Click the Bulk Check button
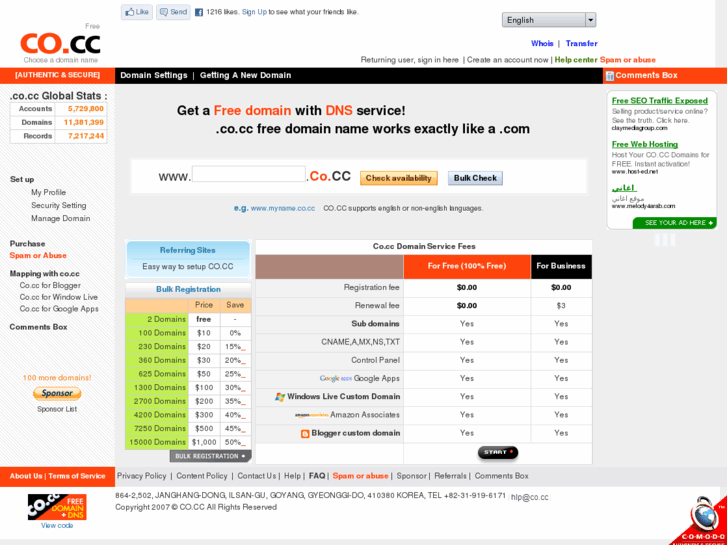Viewport: 727px width, 545px height. click(x=475, y=178)
